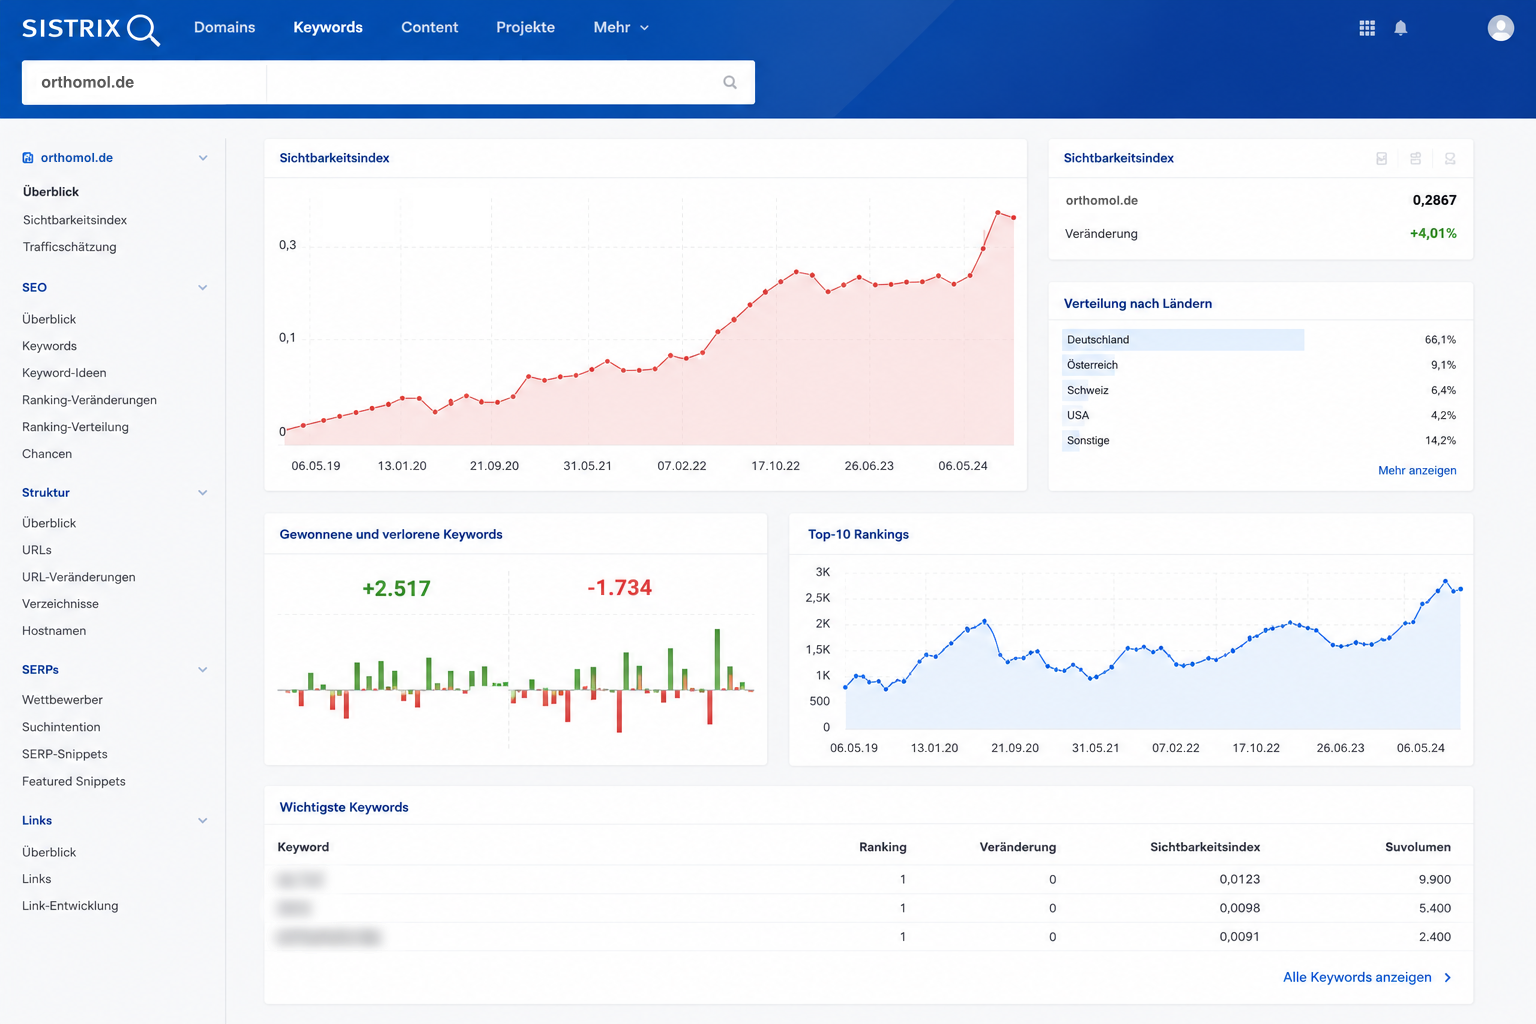The width and height of the screenshot is (1536, 1024).
Task: Collapse the SERPs sidebar section
Action: (x=203, y=670)
